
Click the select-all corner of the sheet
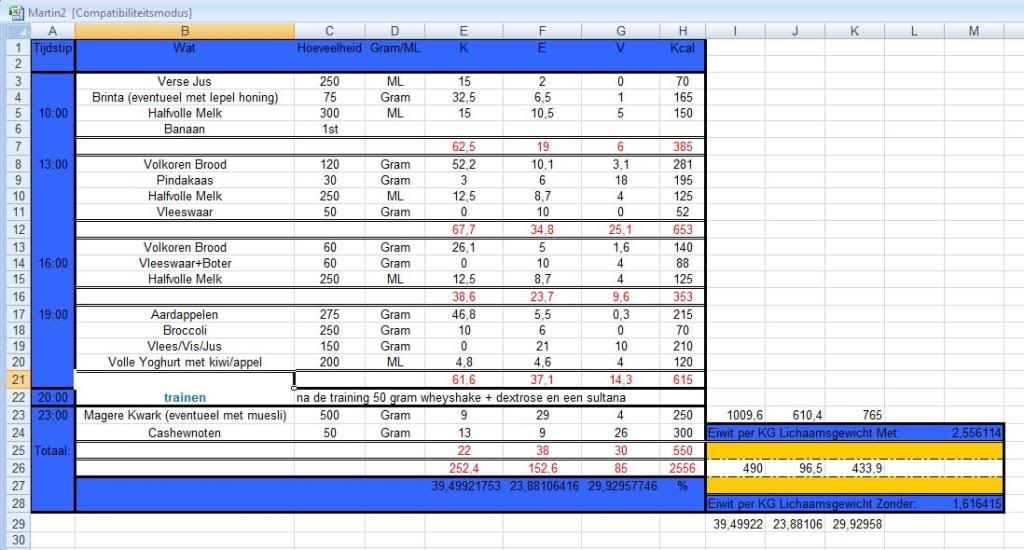click(15, 31)
